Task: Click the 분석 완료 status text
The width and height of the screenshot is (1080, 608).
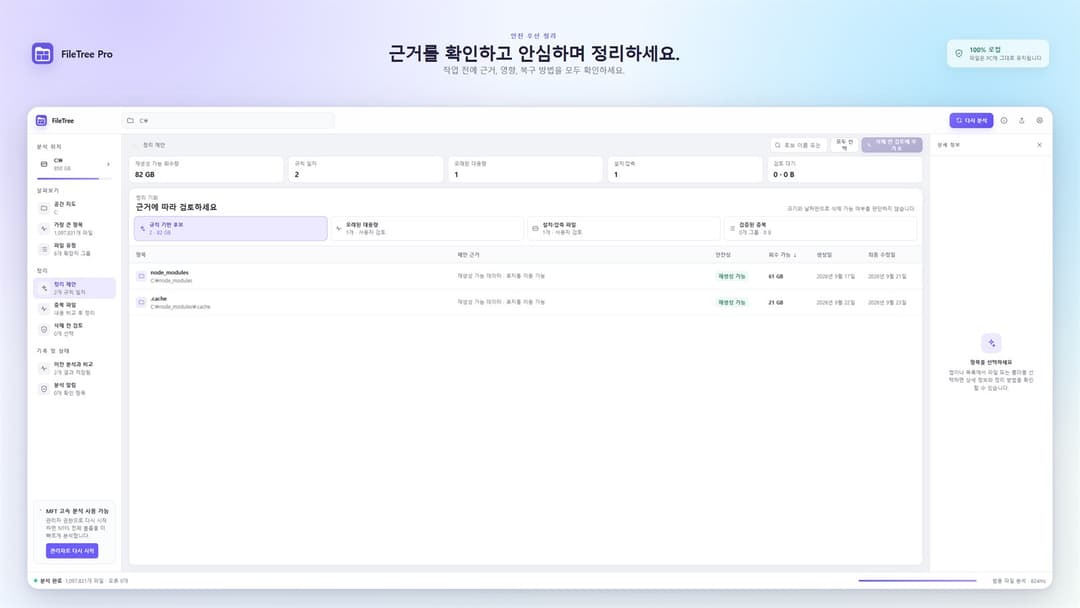Action: pos(50,580)
